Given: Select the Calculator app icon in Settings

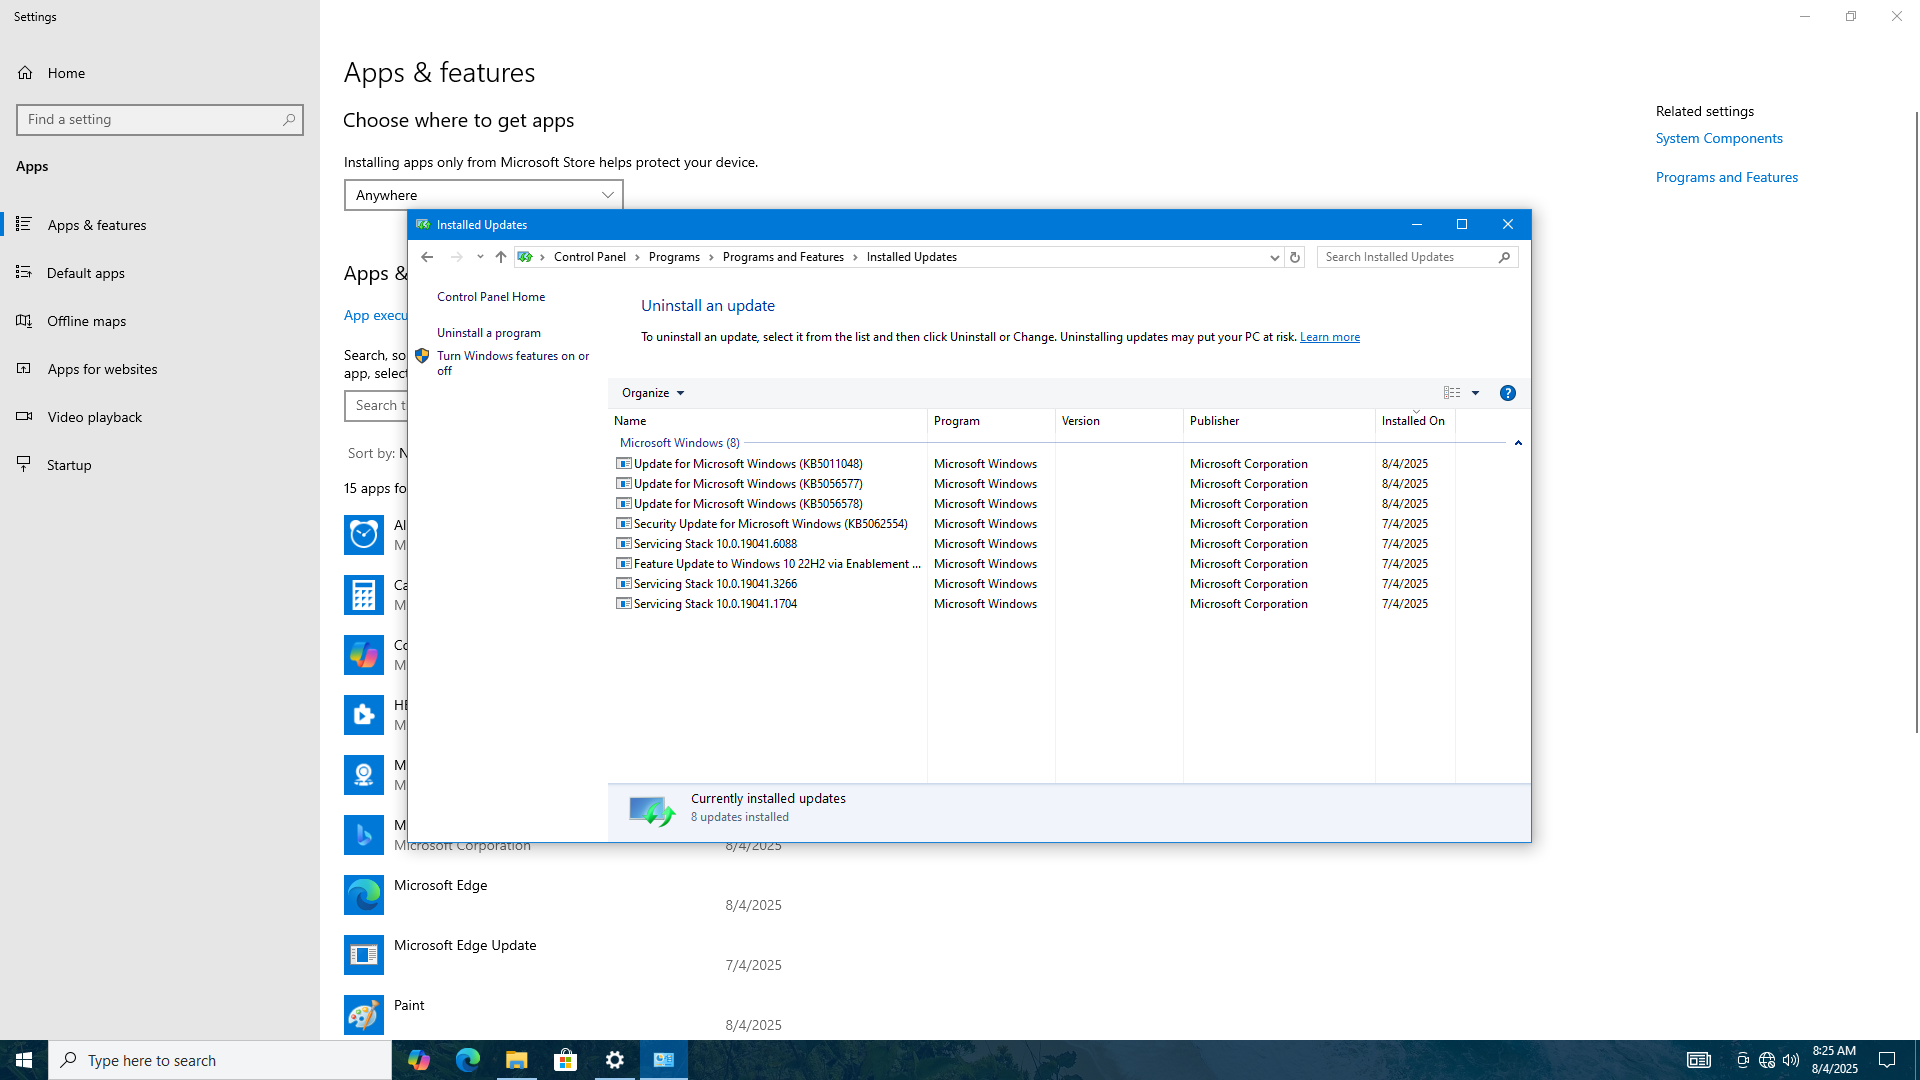Looking at the screenshot, I should click(x=364, y=595).
